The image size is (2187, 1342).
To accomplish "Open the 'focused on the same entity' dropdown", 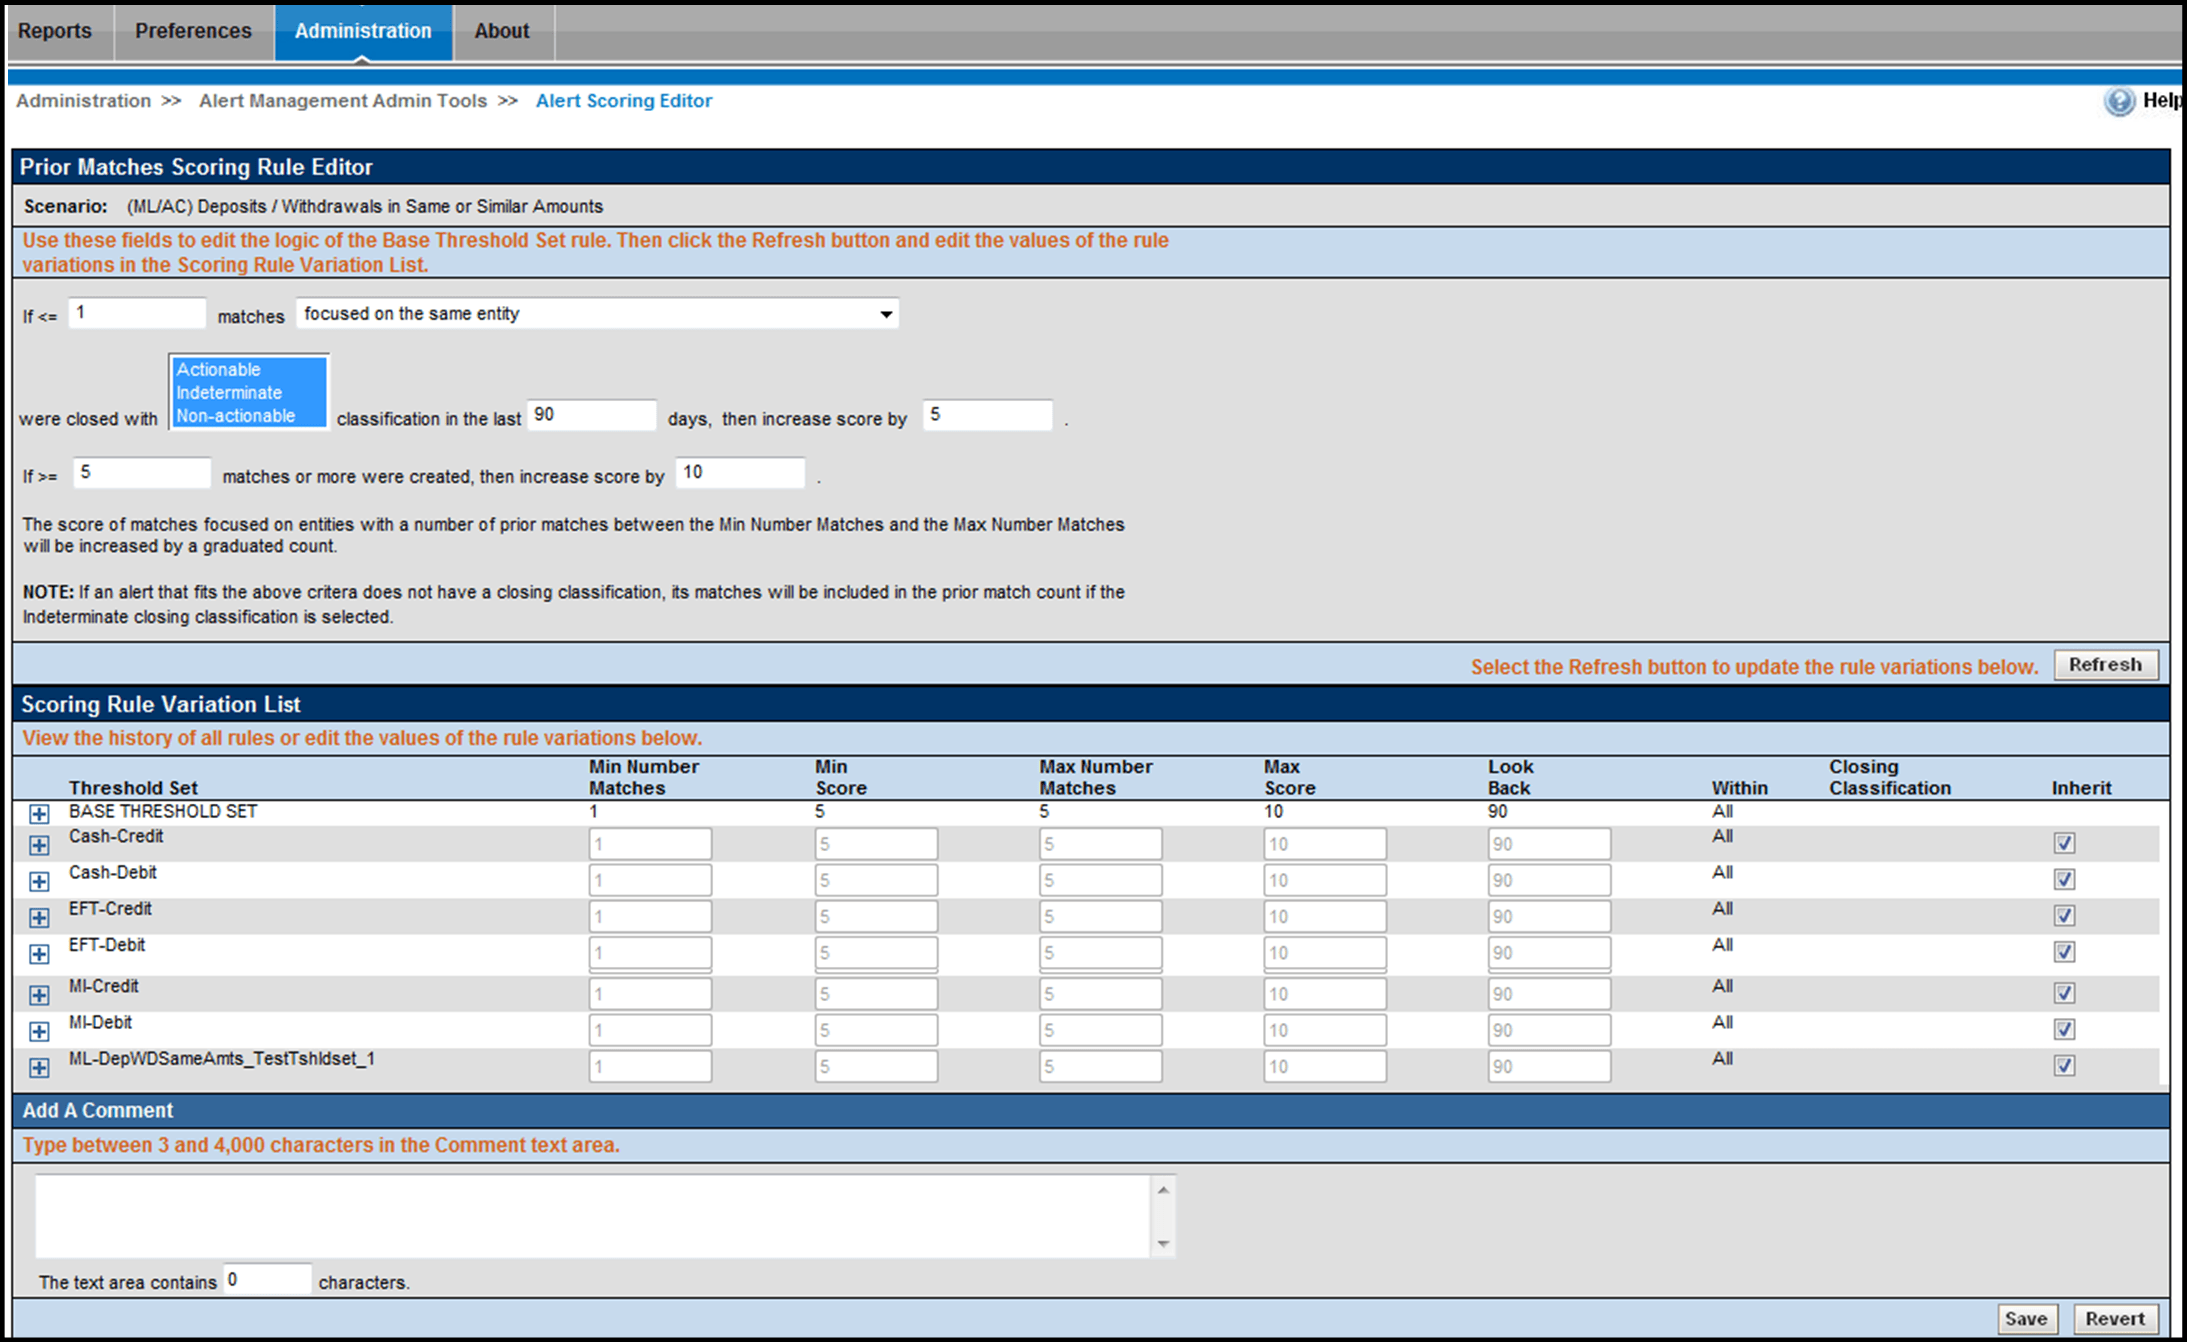I will point(597,314).
